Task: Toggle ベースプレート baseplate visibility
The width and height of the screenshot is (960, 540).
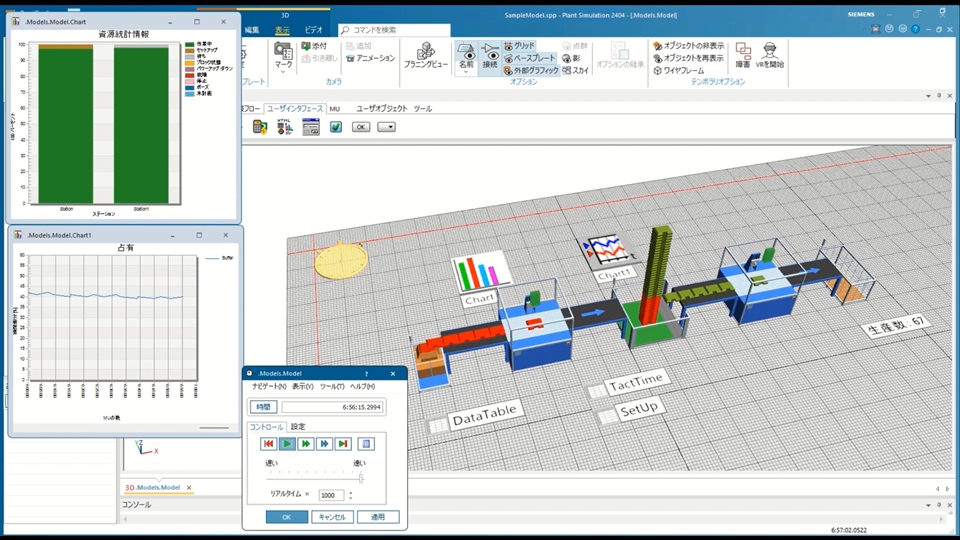Action: [x=528, y=58]
